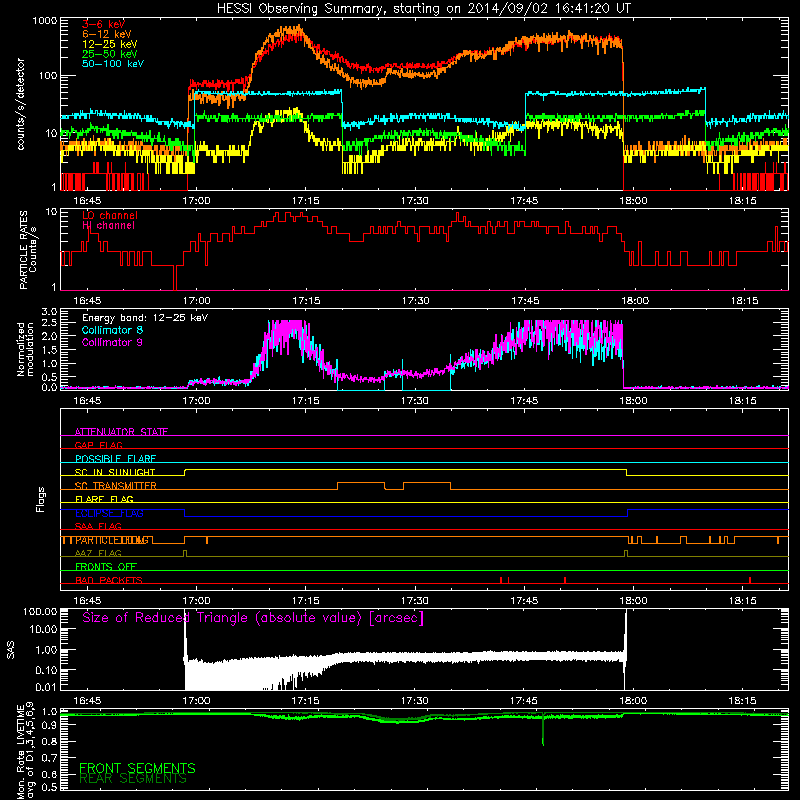The width and height of the screenshot is (800, 800).
Task: Select the red '3-6 keV' legend label
Action: (x=104, y=24)
